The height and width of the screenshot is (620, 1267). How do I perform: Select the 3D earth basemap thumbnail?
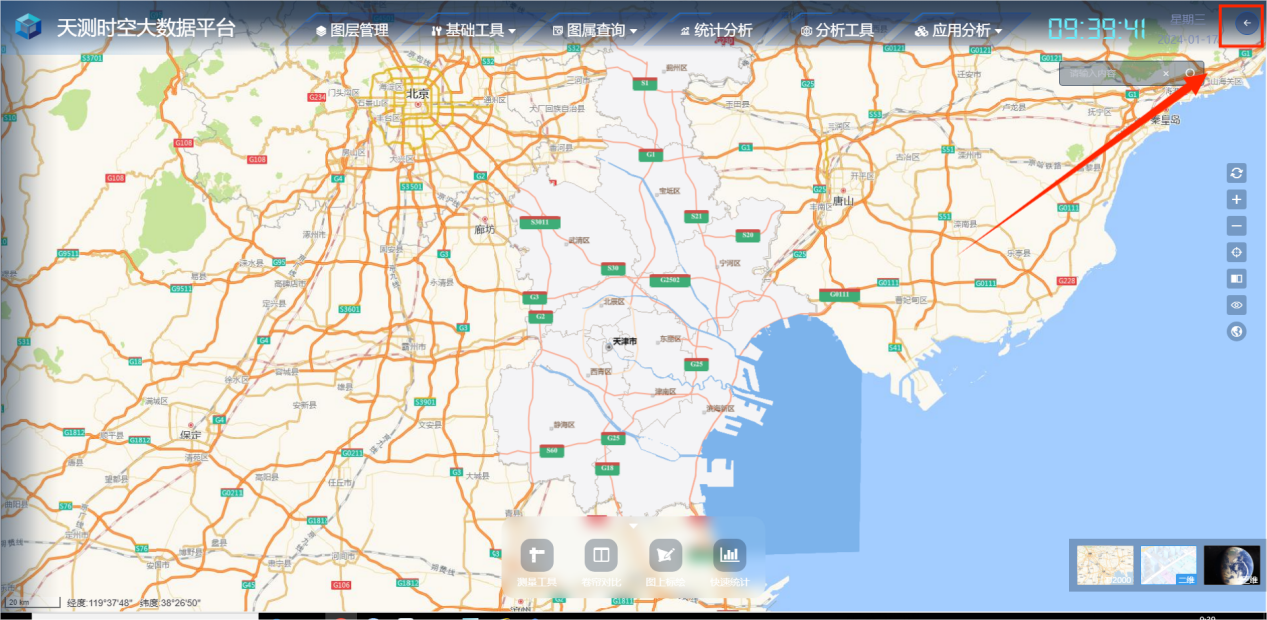[1231, 566]
